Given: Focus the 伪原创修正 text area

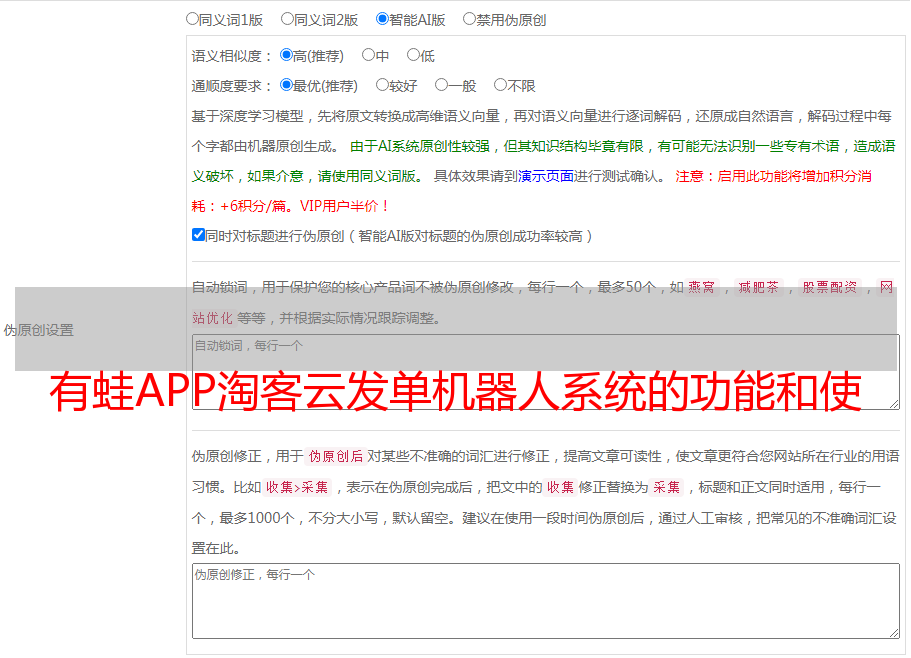Looking at the screenshot, I should click(x=545, y=600).
